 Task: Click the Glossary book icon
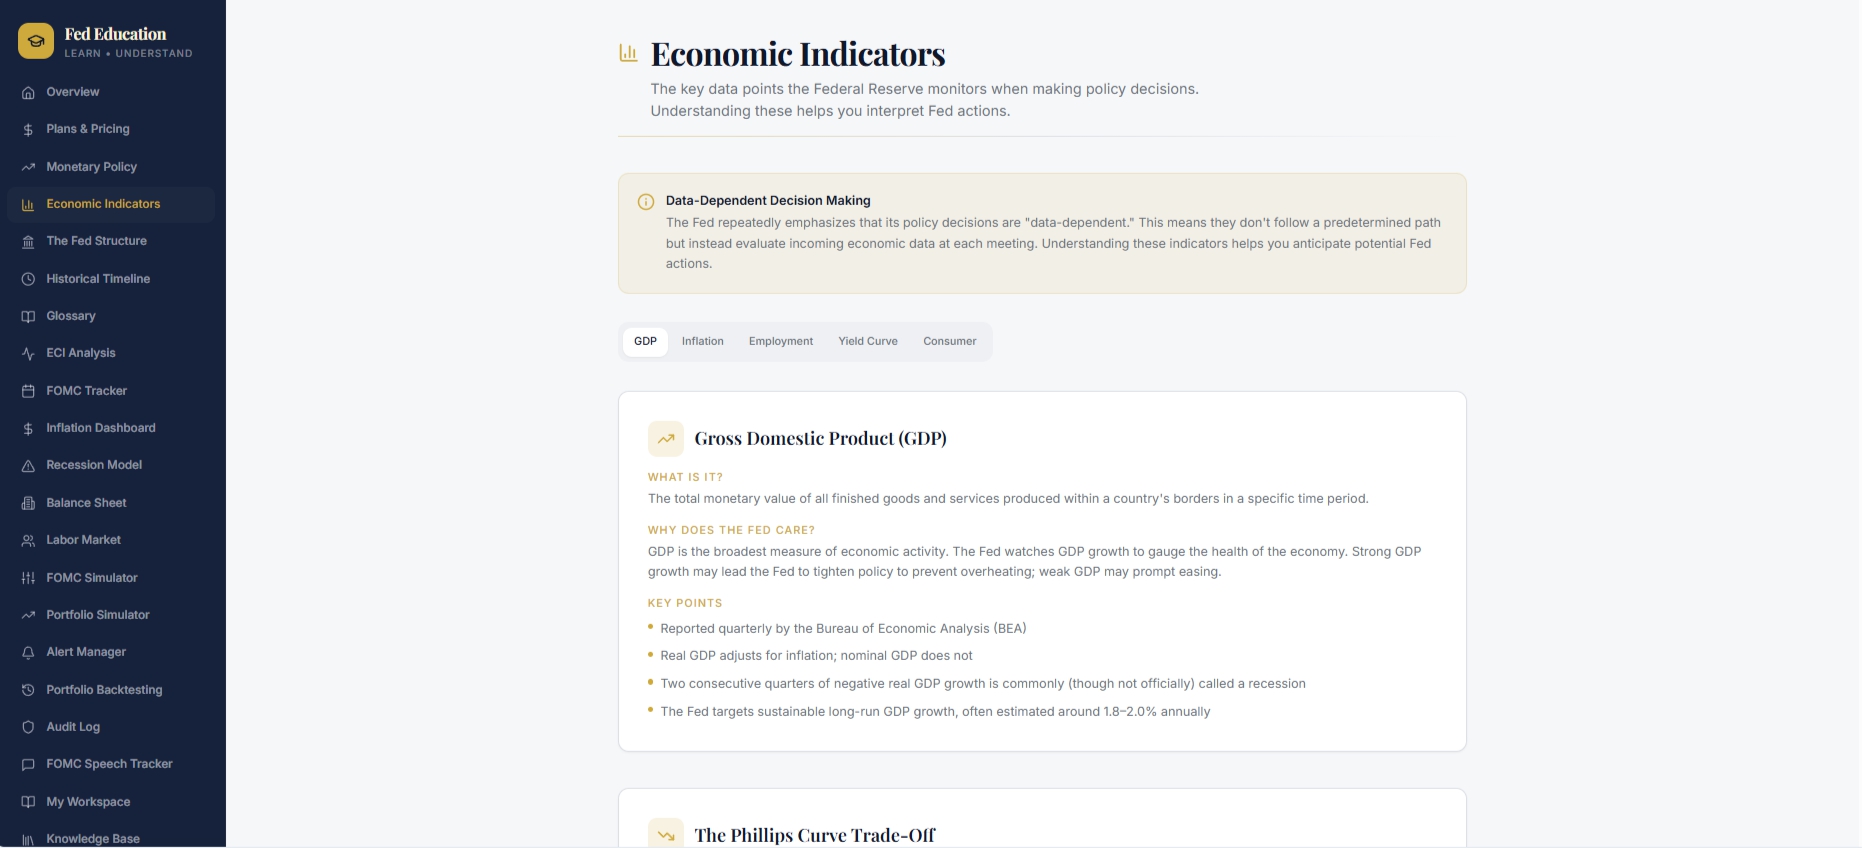[28, 316]
